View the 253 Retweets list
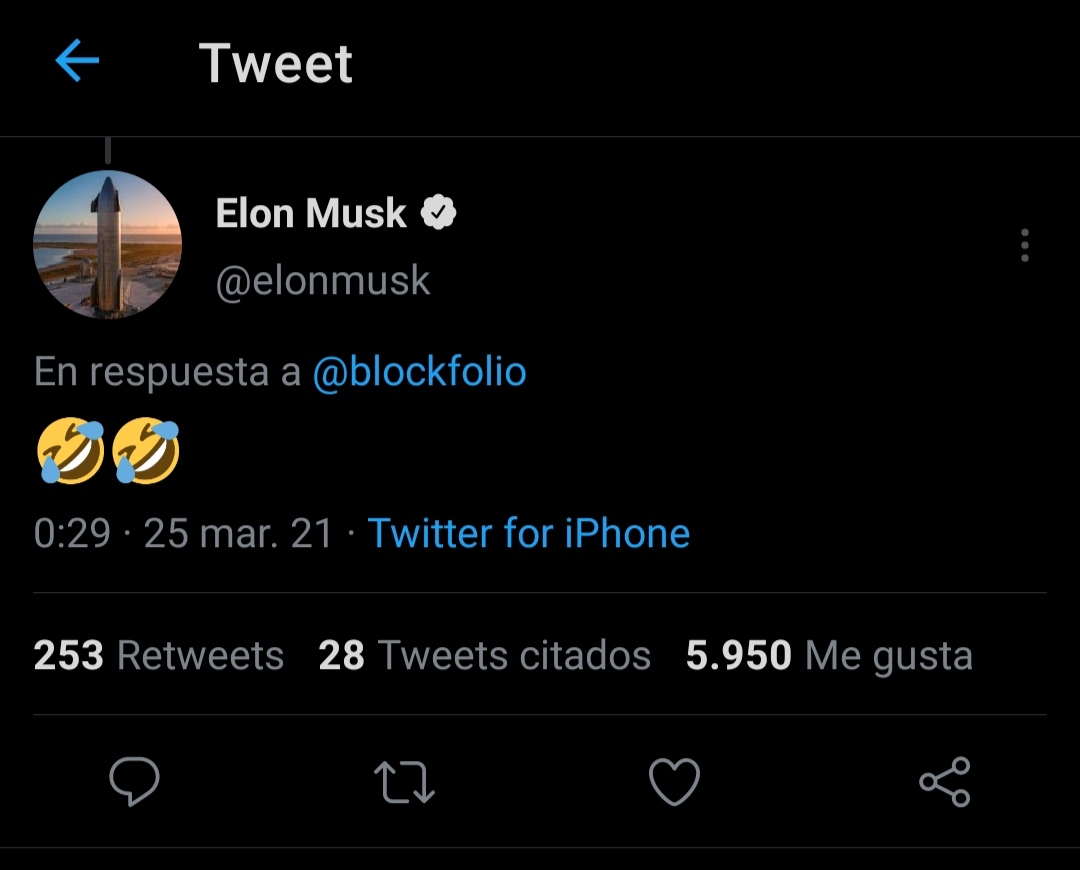Screen dimensions: 1080x870 [x=159, y=656]
